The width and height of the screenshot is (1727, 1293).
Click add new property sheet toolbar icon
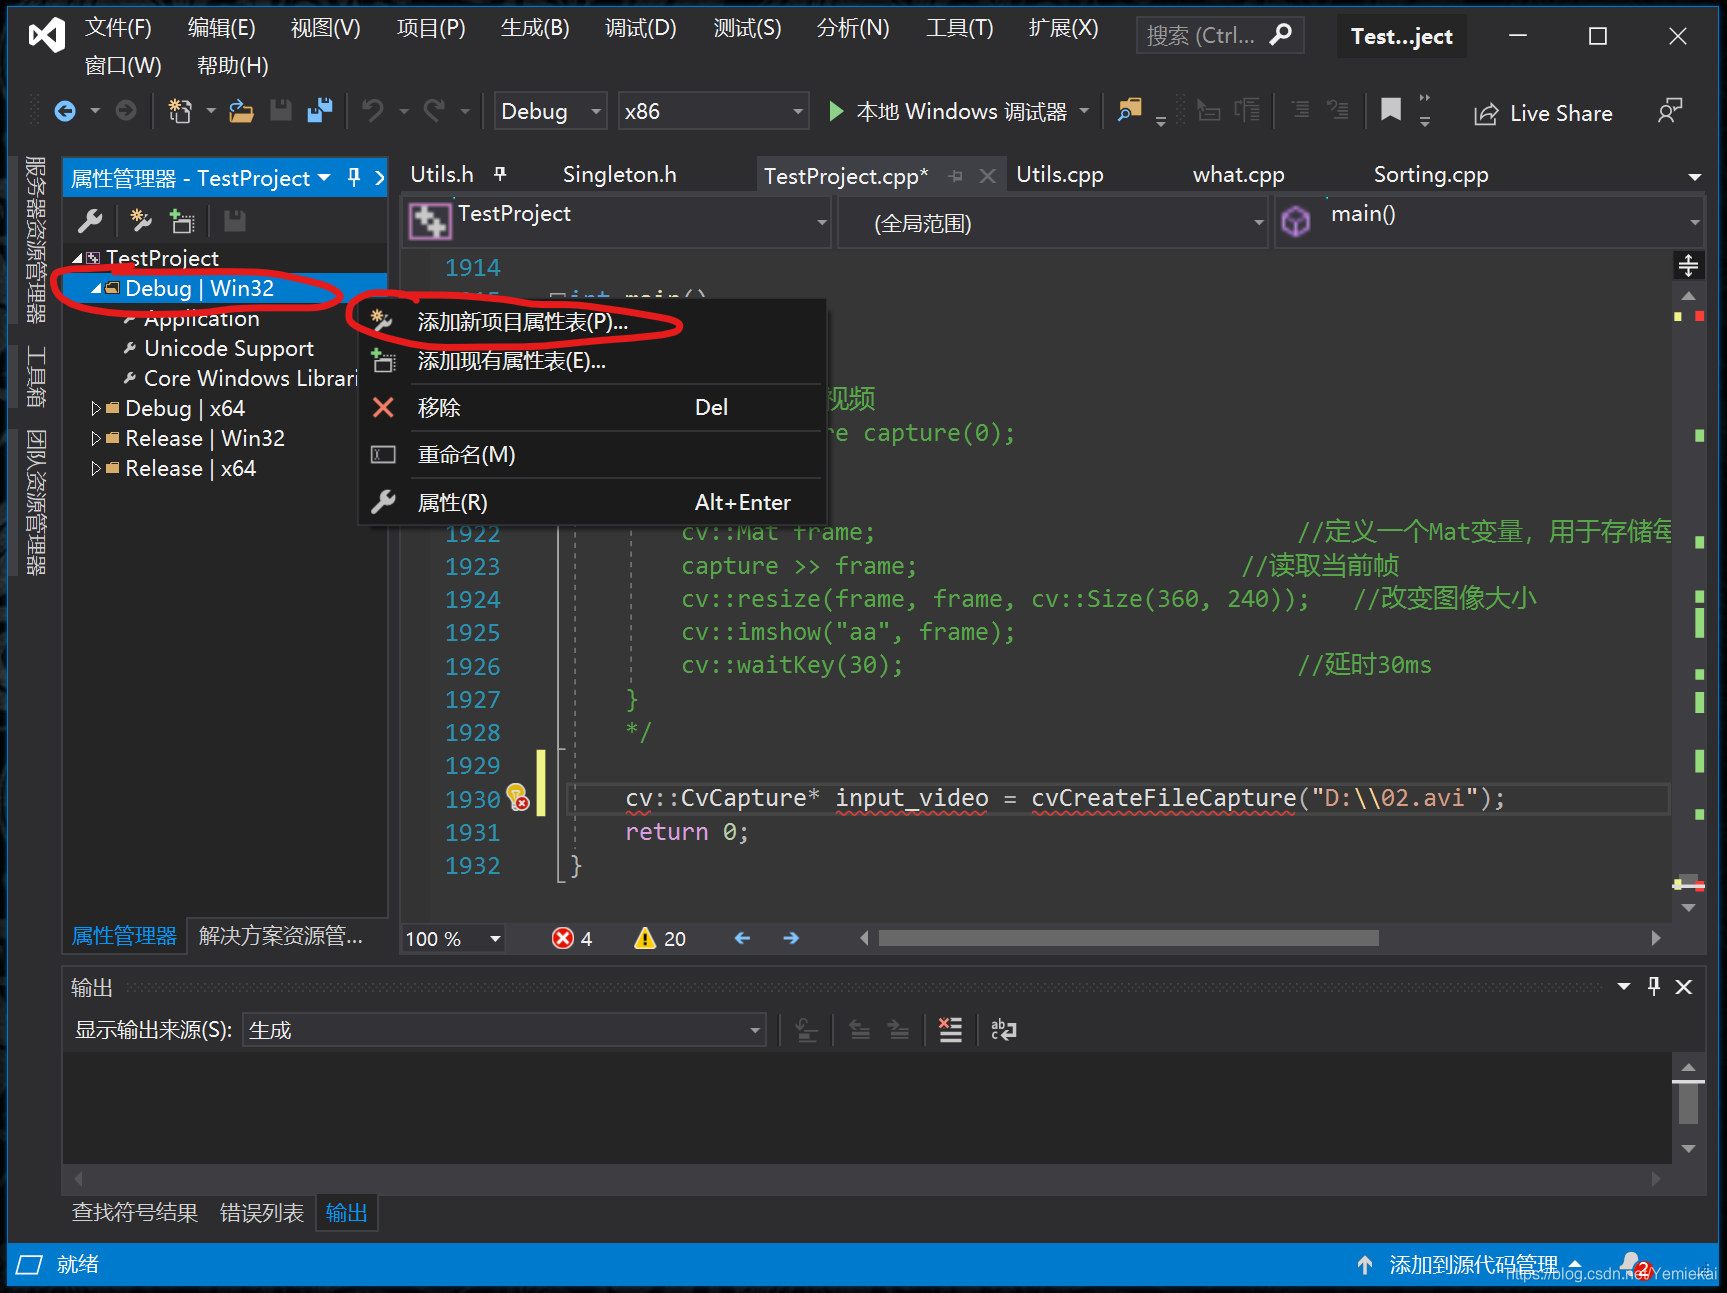click(141, 221)
